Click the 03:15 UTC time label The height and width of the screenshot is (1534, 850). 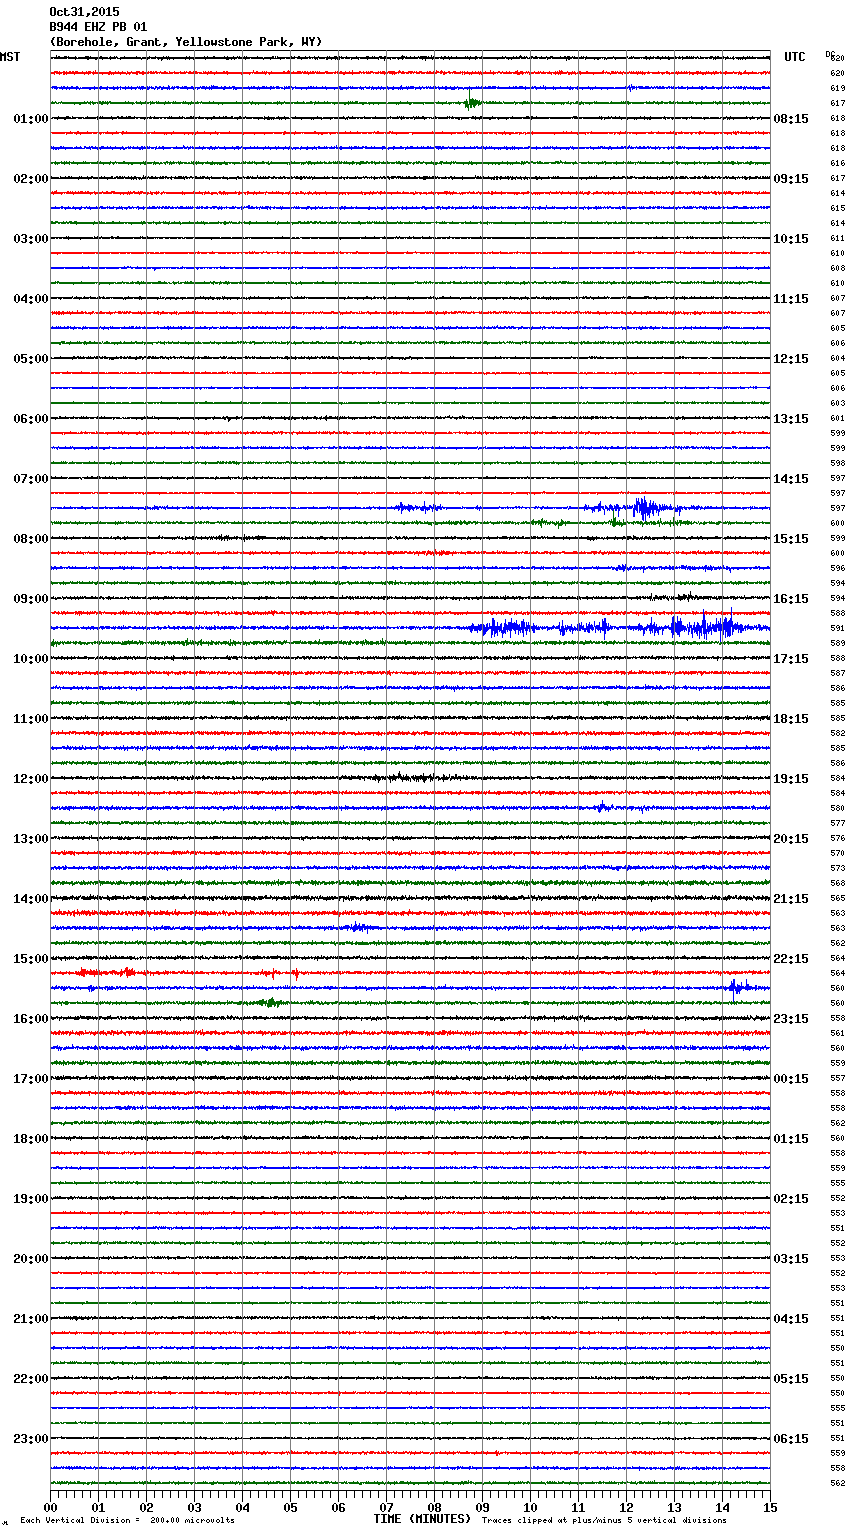[791, 1259]
